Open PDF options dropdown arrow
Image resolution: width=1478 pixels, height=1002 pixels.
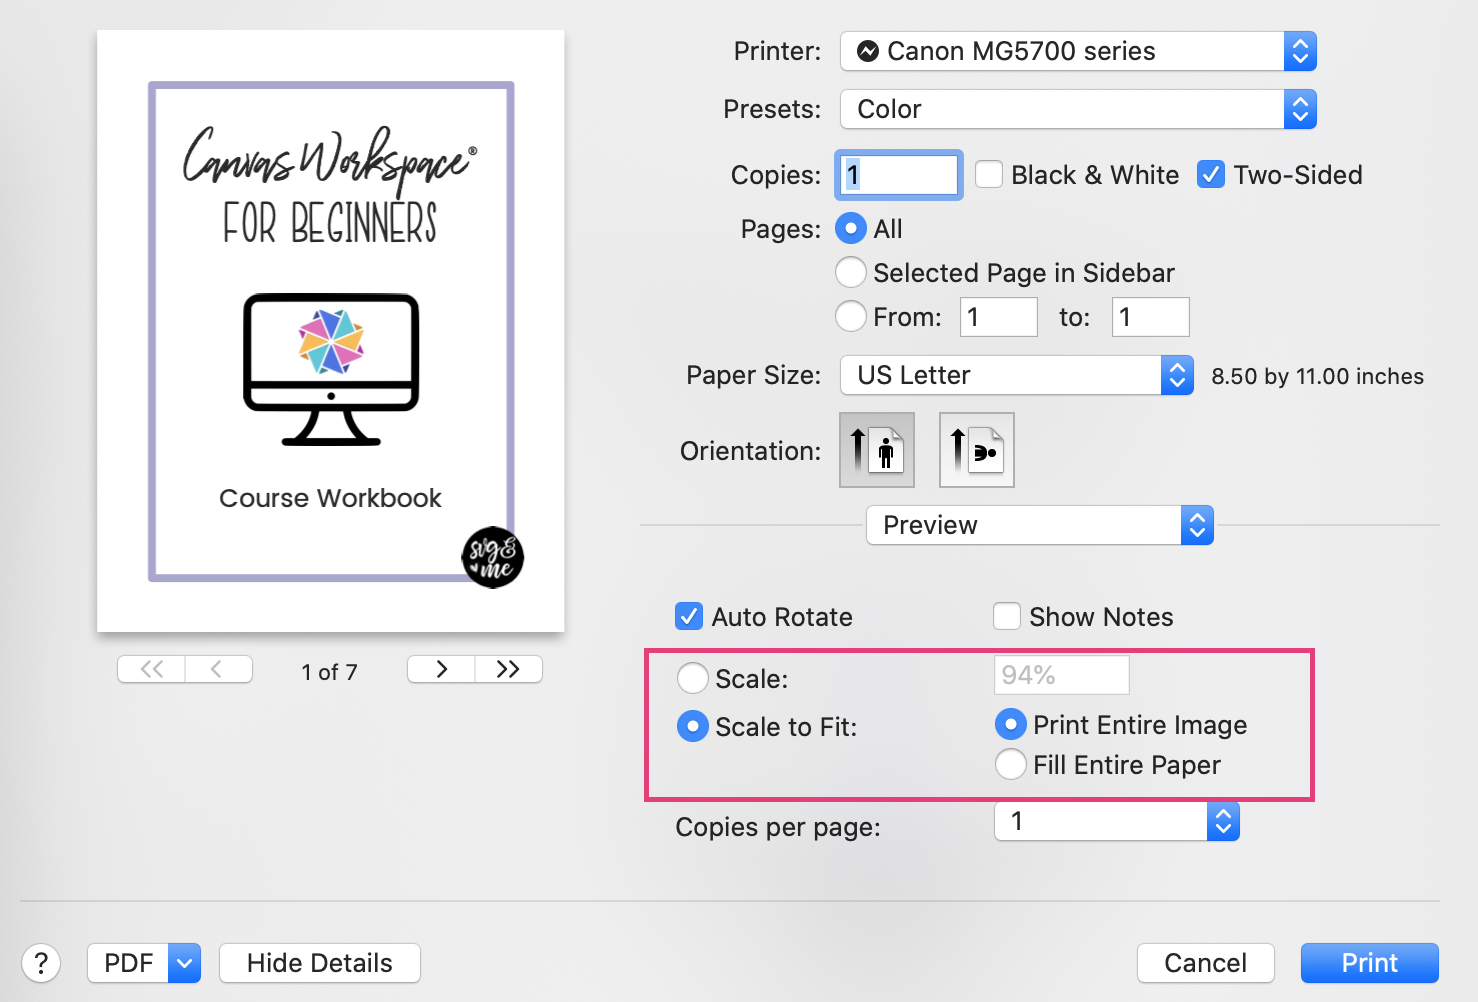coord(184,963)
